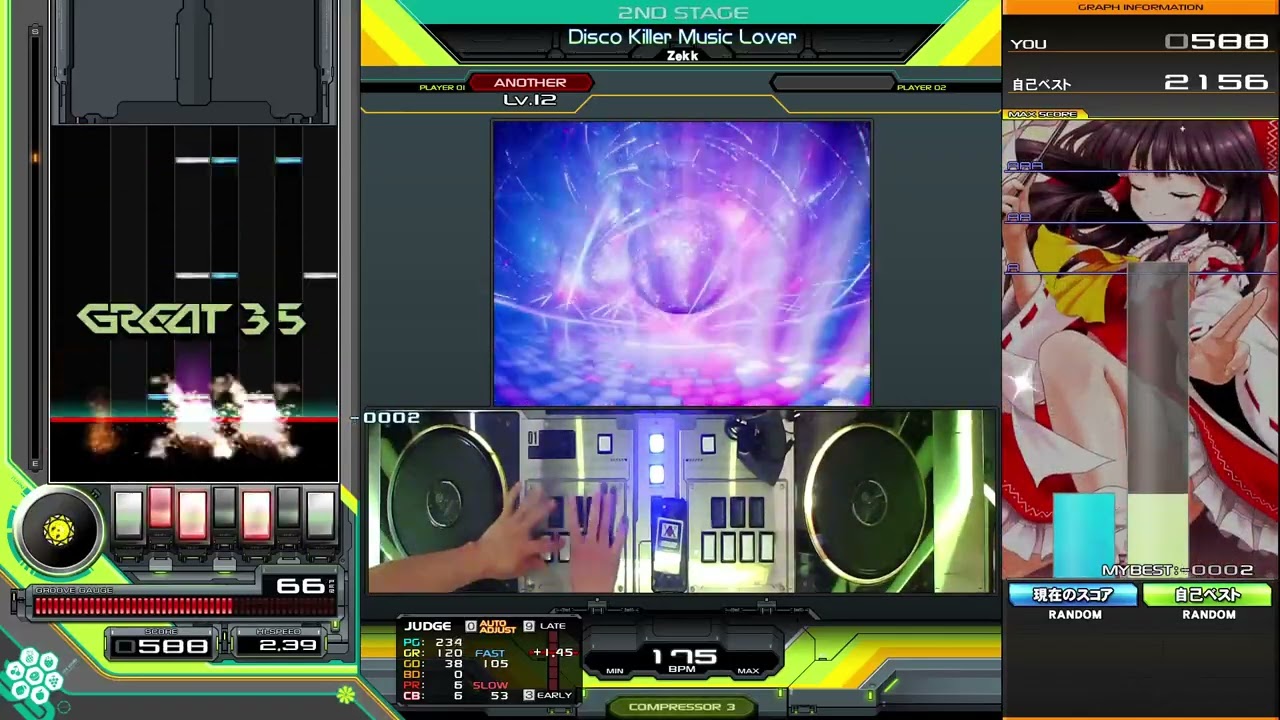Click the MYBEST:-0002 text

tap(1177, 571)
